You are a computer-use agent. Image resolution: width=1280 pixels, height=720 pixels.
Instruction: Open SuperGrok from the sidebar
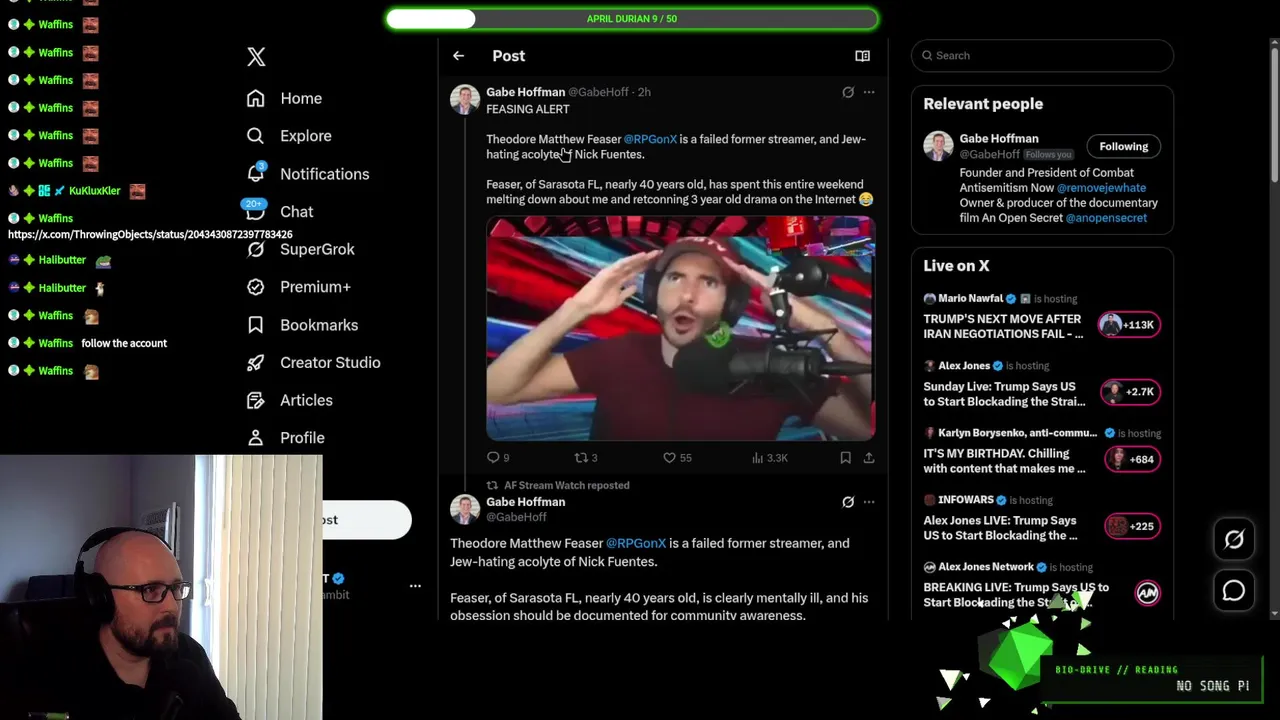(317, 249)
